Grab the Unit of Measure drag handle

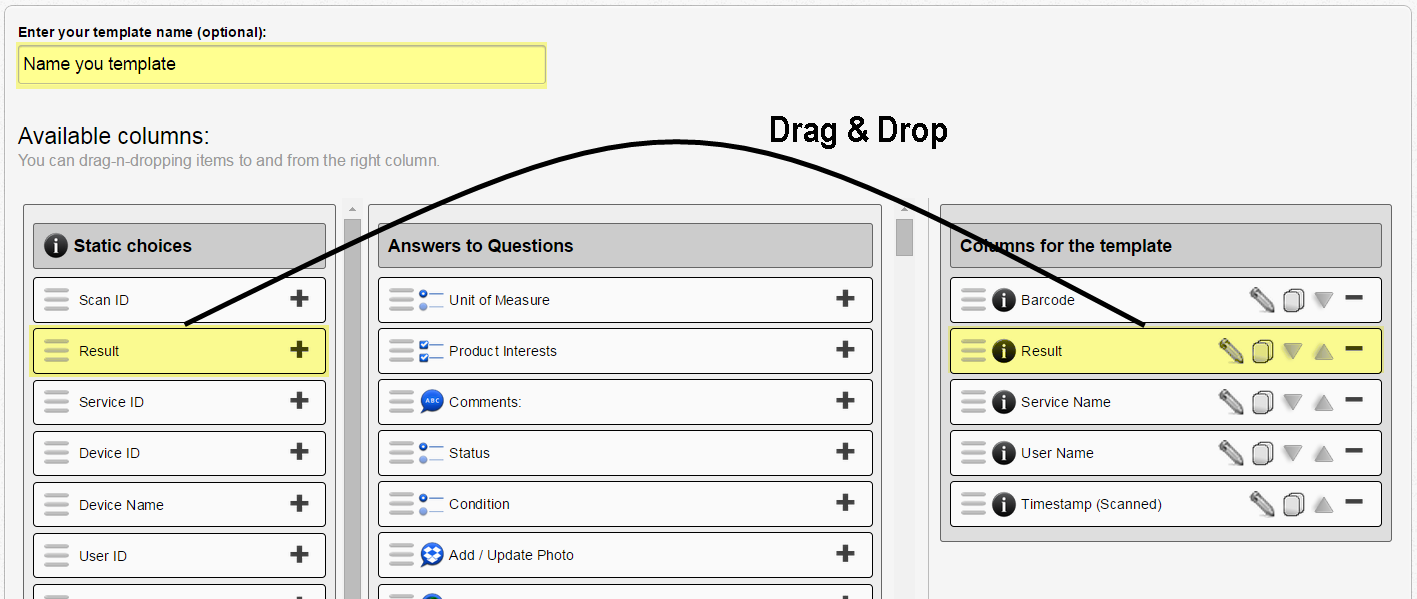coord(401,299)
